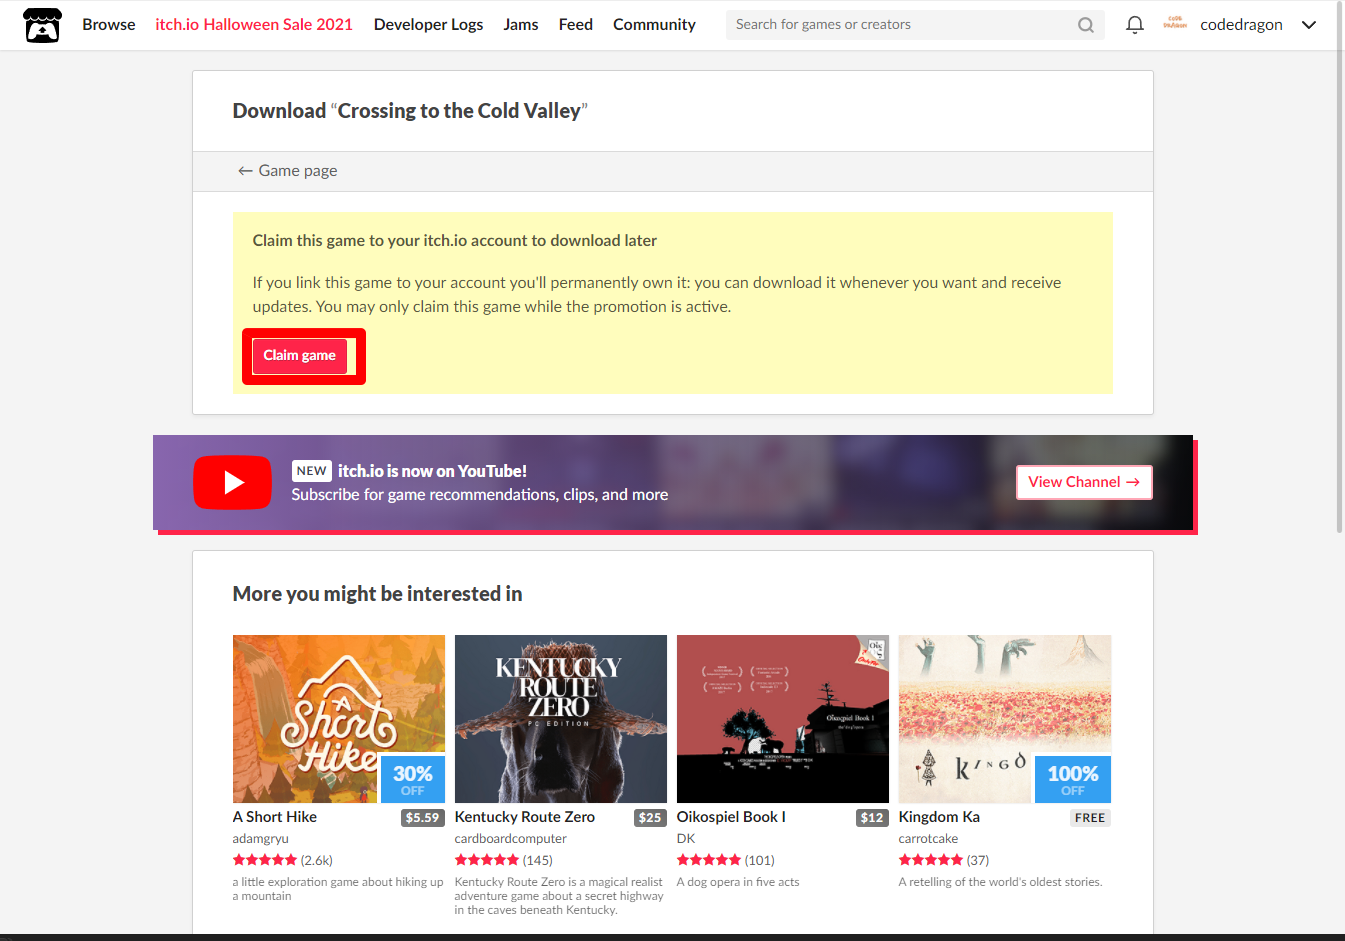Click the codedragon avatar image

(1175, 24)
